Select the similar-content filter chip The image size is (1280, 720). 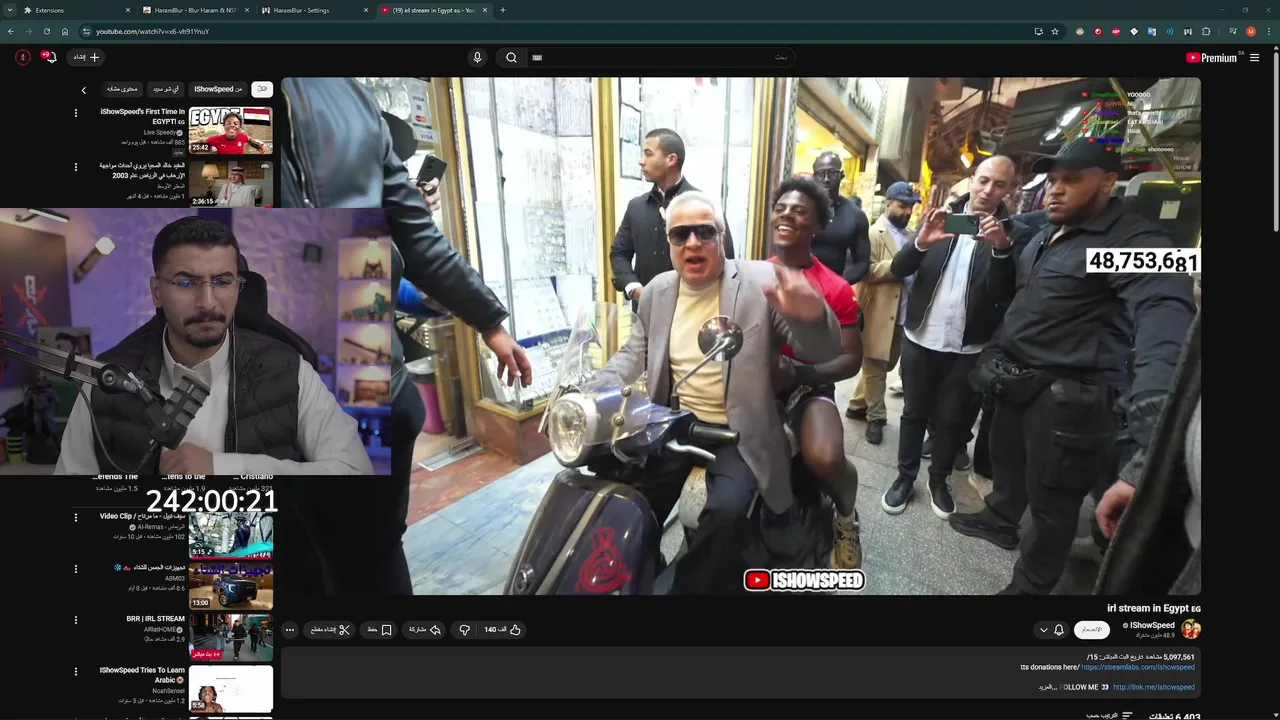[122, 89]
